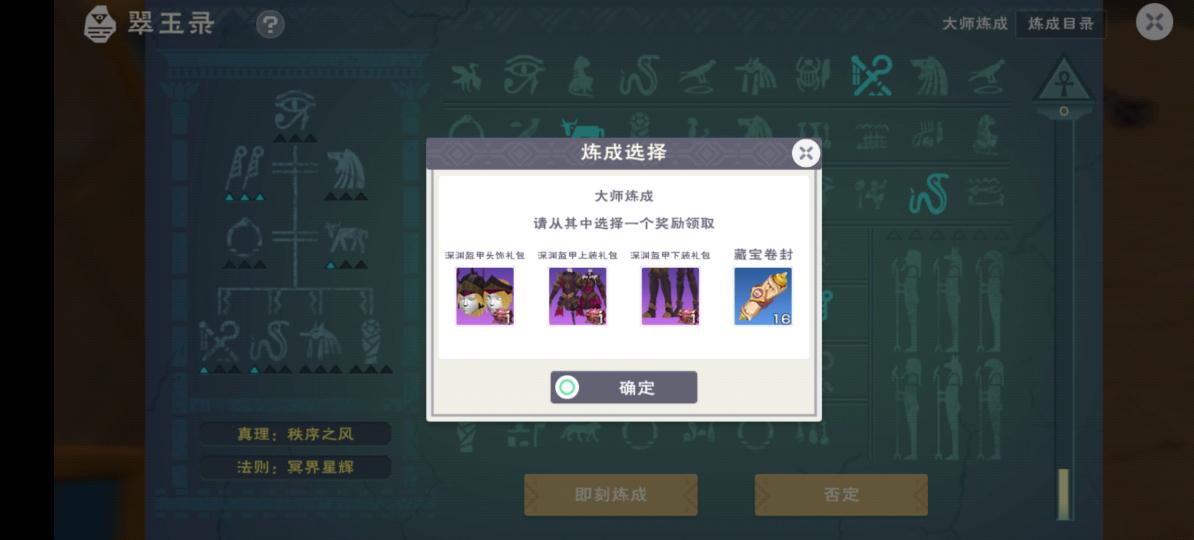This screenshot has width=1194, height=540.
Task: Choose the 深渊盔甲下装礼包 leg armor reward
Action: 670,296
